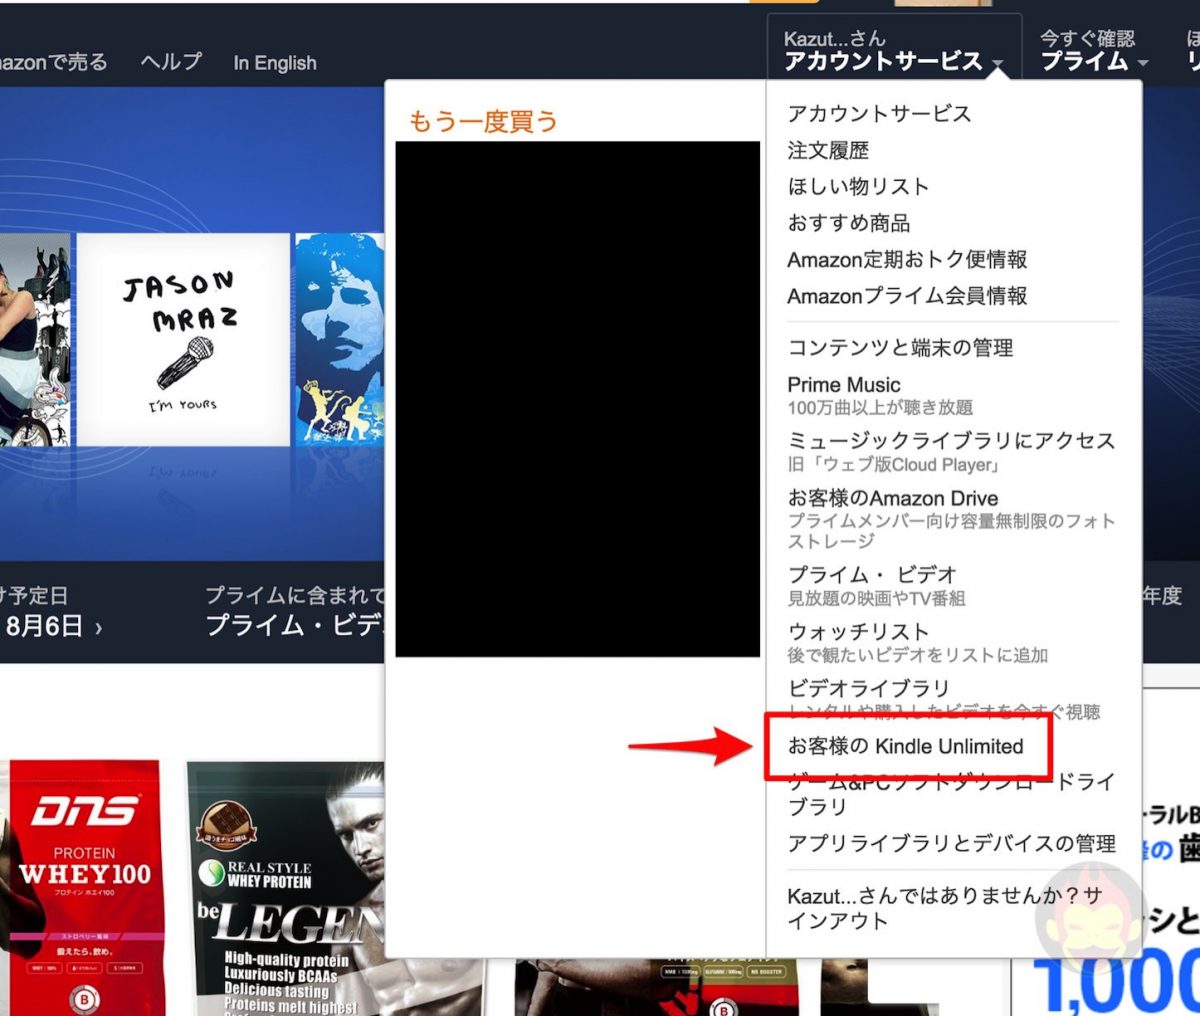The width and height of the screenshot is (1200, 1016).
Task: Access ミュージックライブラリにアクセス
Action: coord(950,441)
